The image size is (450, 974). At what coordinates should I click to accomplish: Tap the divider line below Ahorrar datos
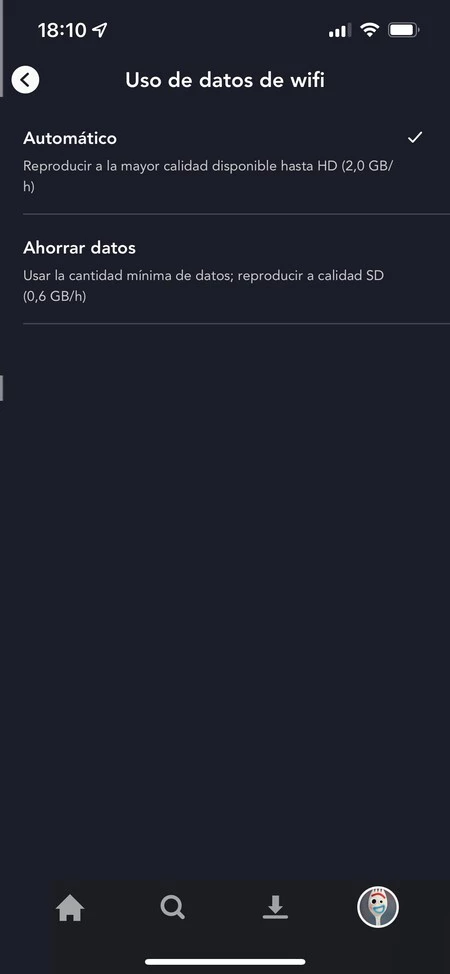coord(236,324)
